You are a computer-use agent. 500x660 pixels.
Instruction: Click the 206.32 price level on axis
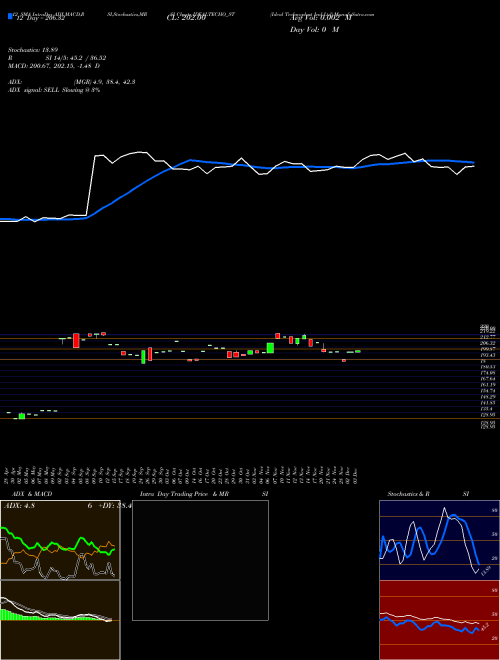488,343
